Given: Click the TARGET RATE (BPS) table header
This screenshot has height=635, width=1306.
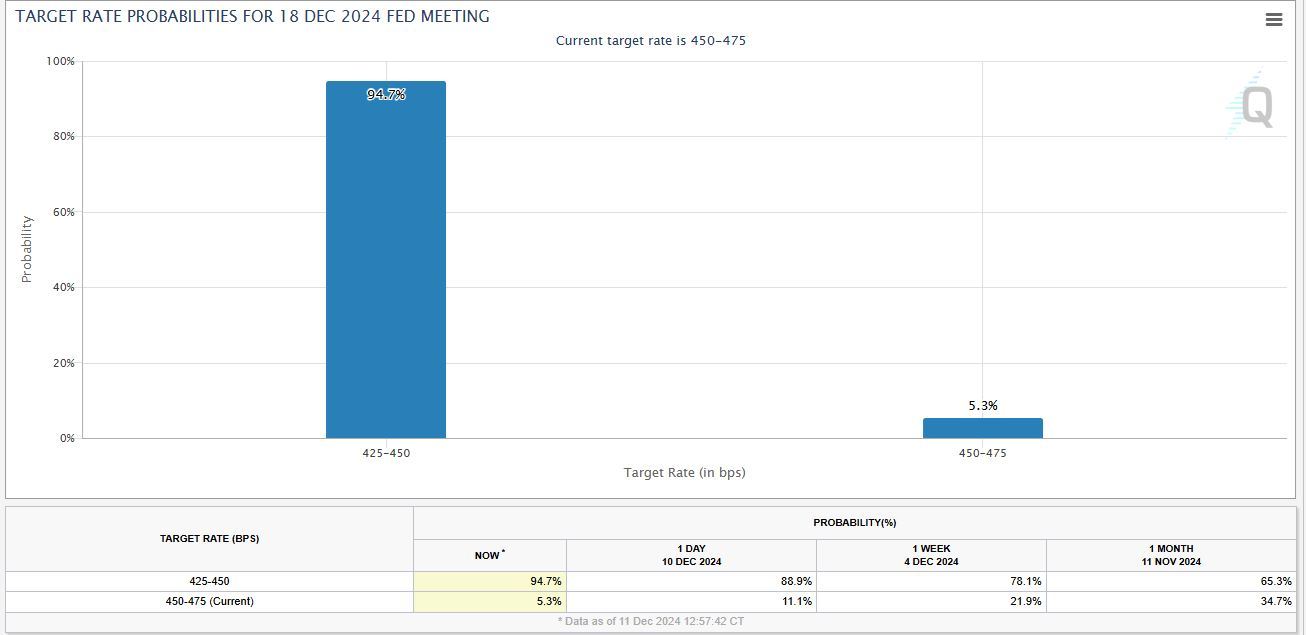Looking at the screenshot, I should 209,539.
